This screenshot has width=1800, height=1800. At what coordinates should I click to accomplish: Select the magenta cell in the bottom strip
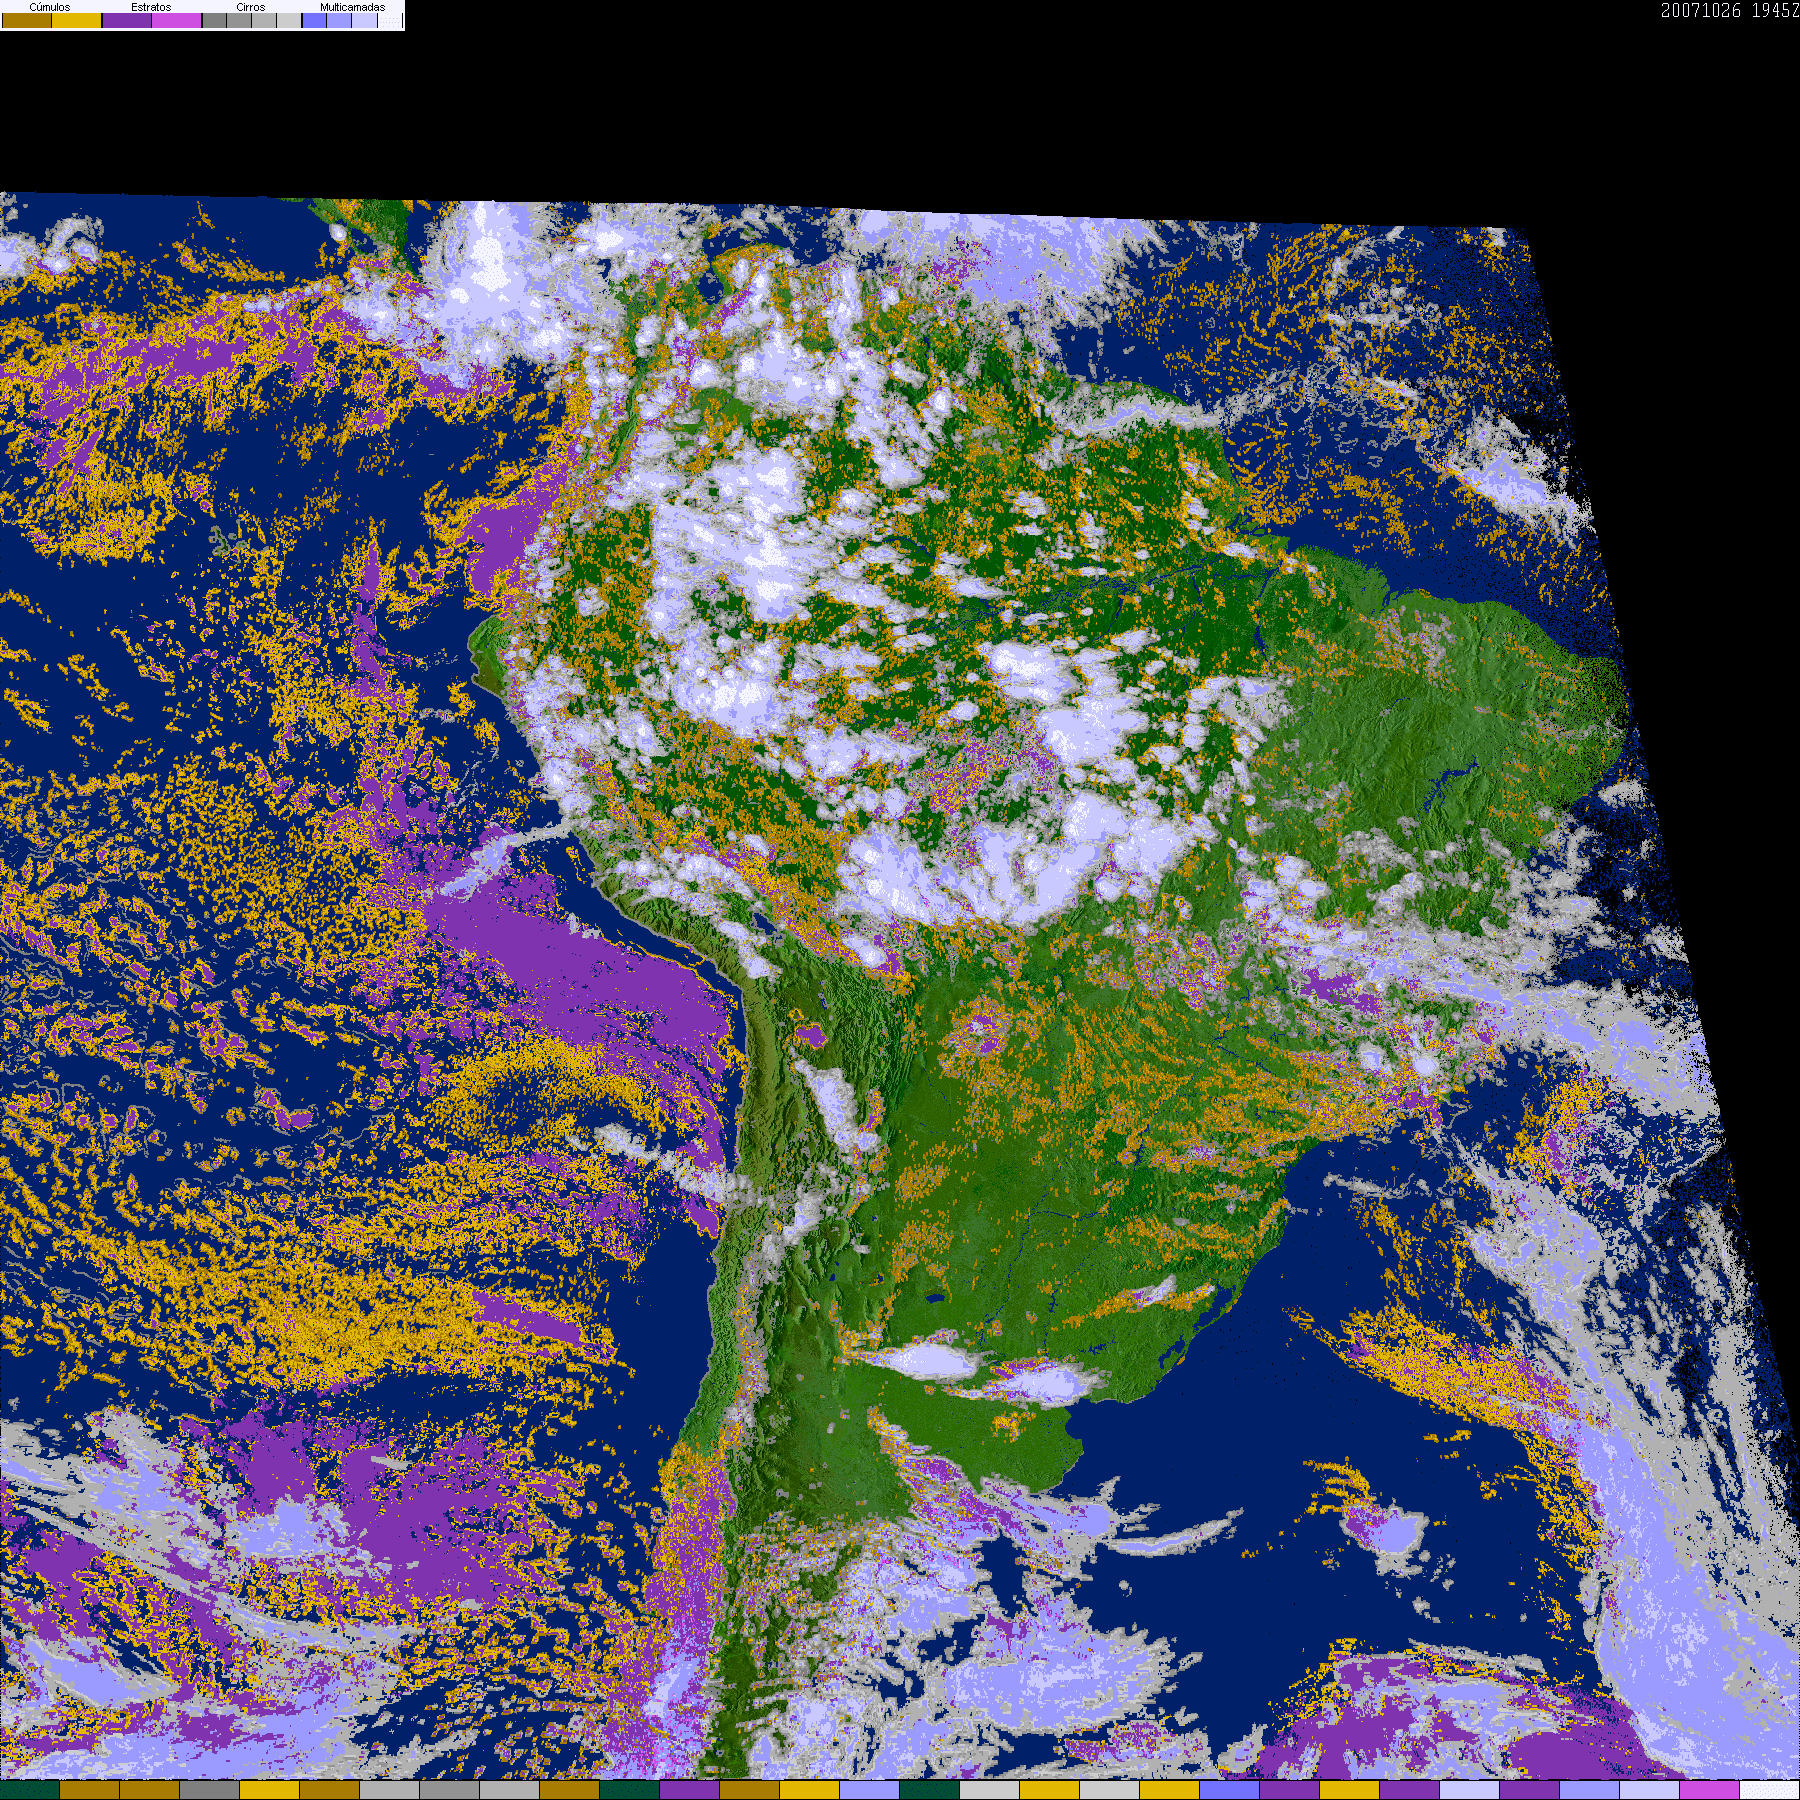coord(1709,1790)
